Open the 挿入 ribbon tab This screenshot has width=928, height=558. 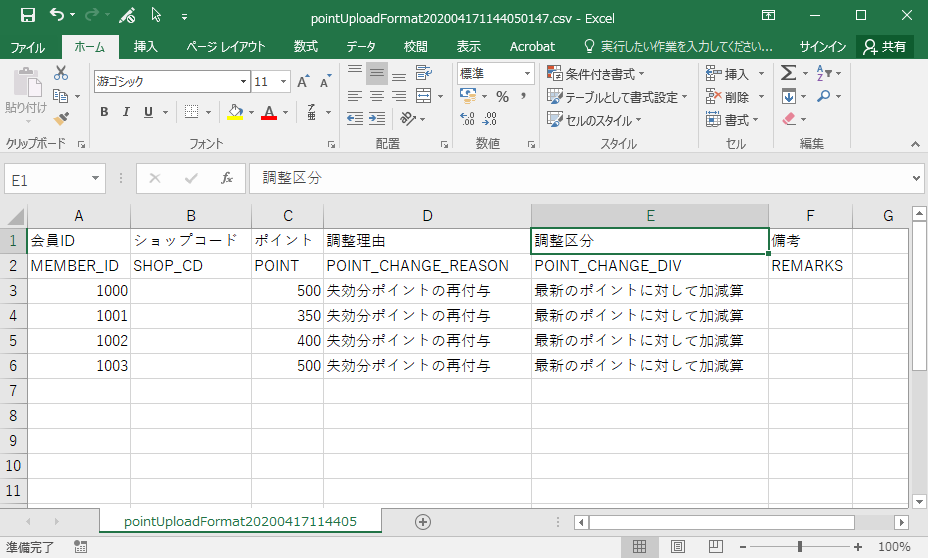pyautogui.click(x=146, y=47)
